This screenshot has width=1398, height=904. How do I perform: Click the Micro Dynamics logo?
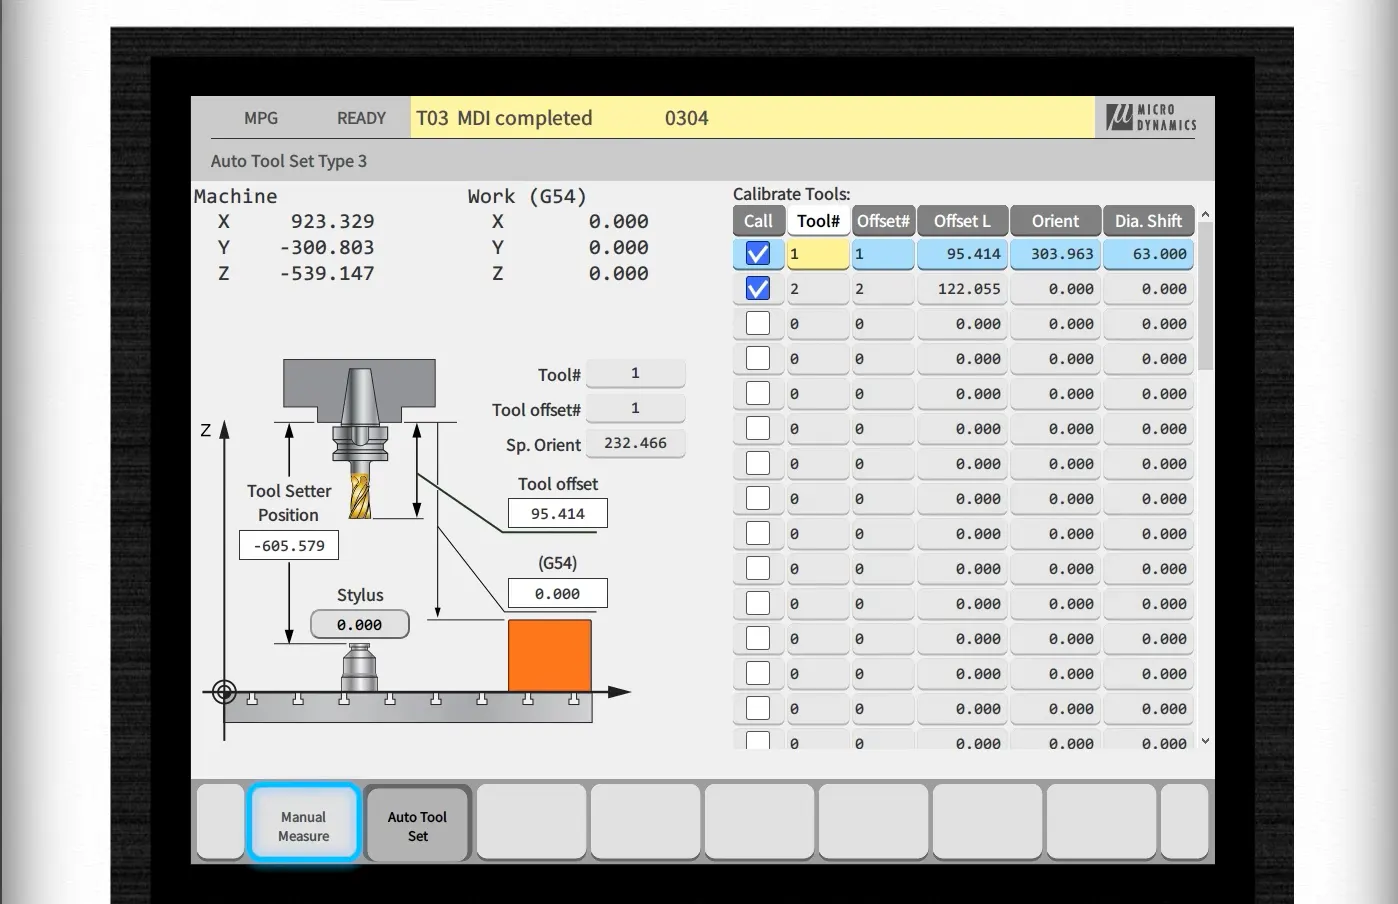point(1151,117)
